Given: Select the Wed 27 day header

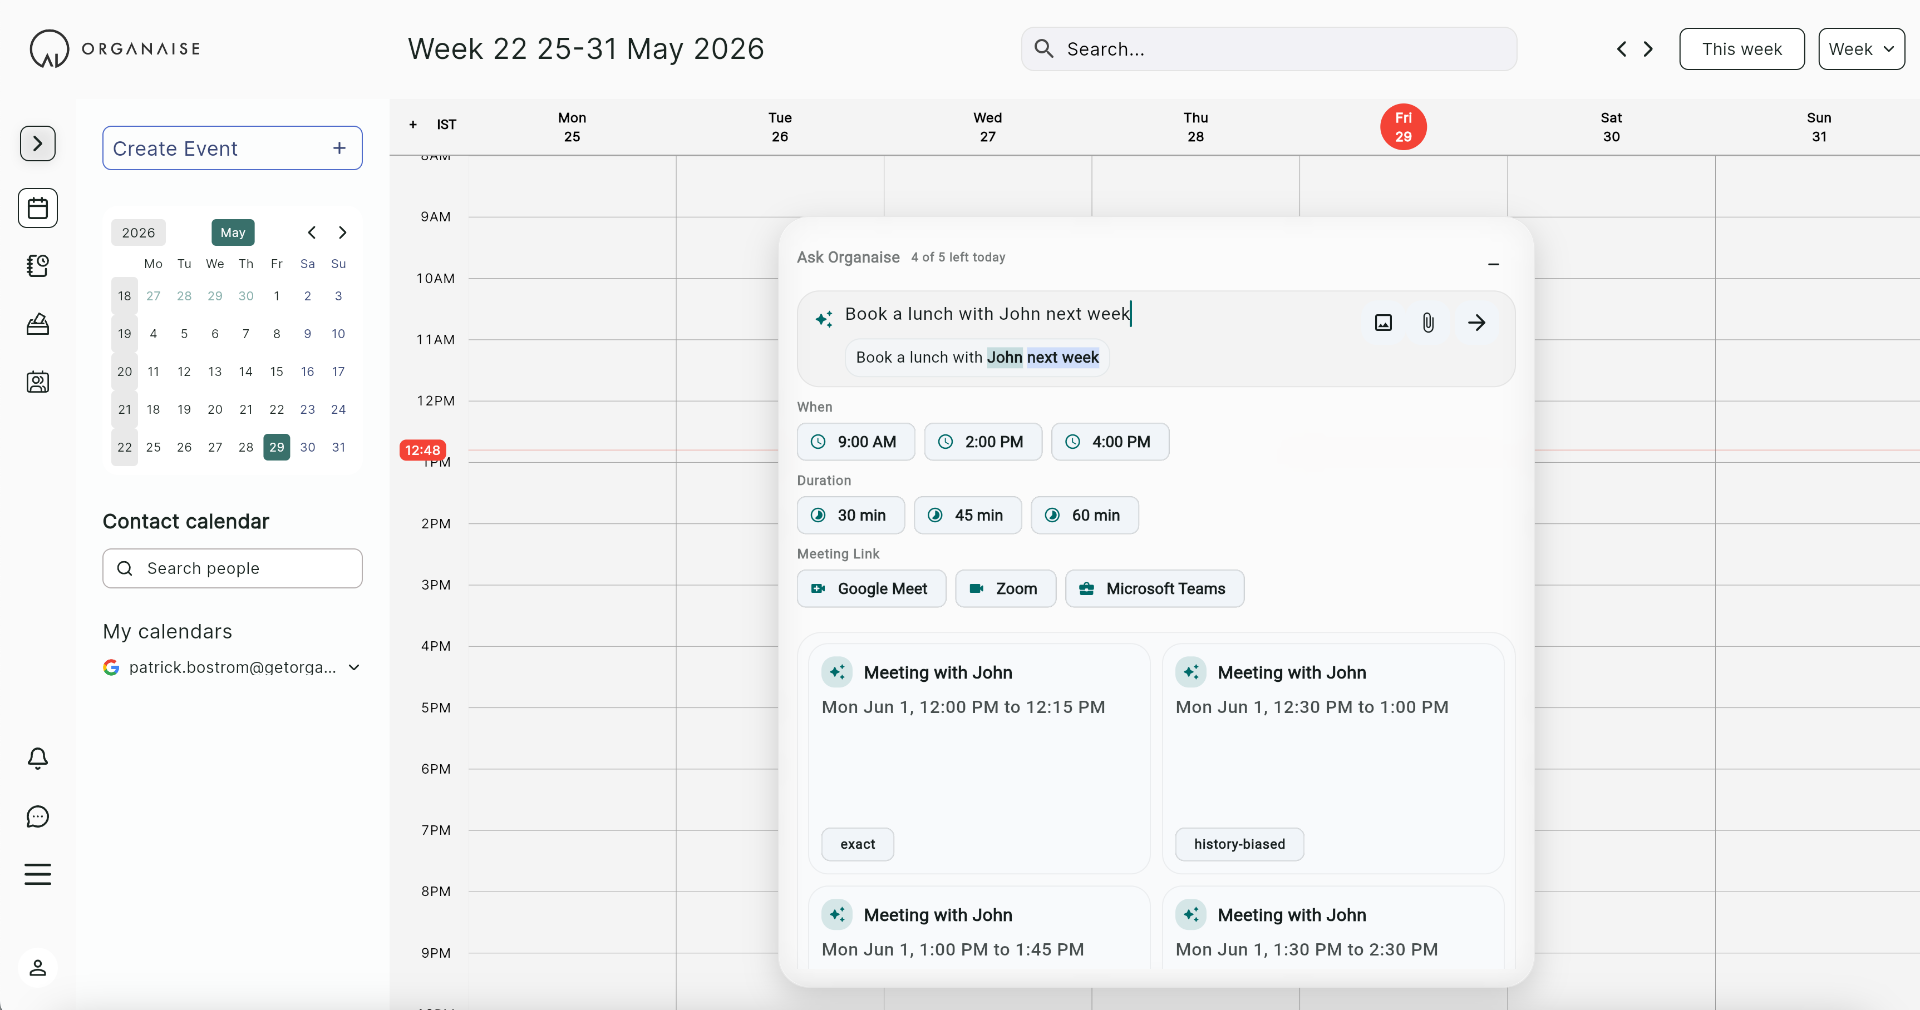Looking at the screenshot, I should pyautogui.click(x=988, y=127).
